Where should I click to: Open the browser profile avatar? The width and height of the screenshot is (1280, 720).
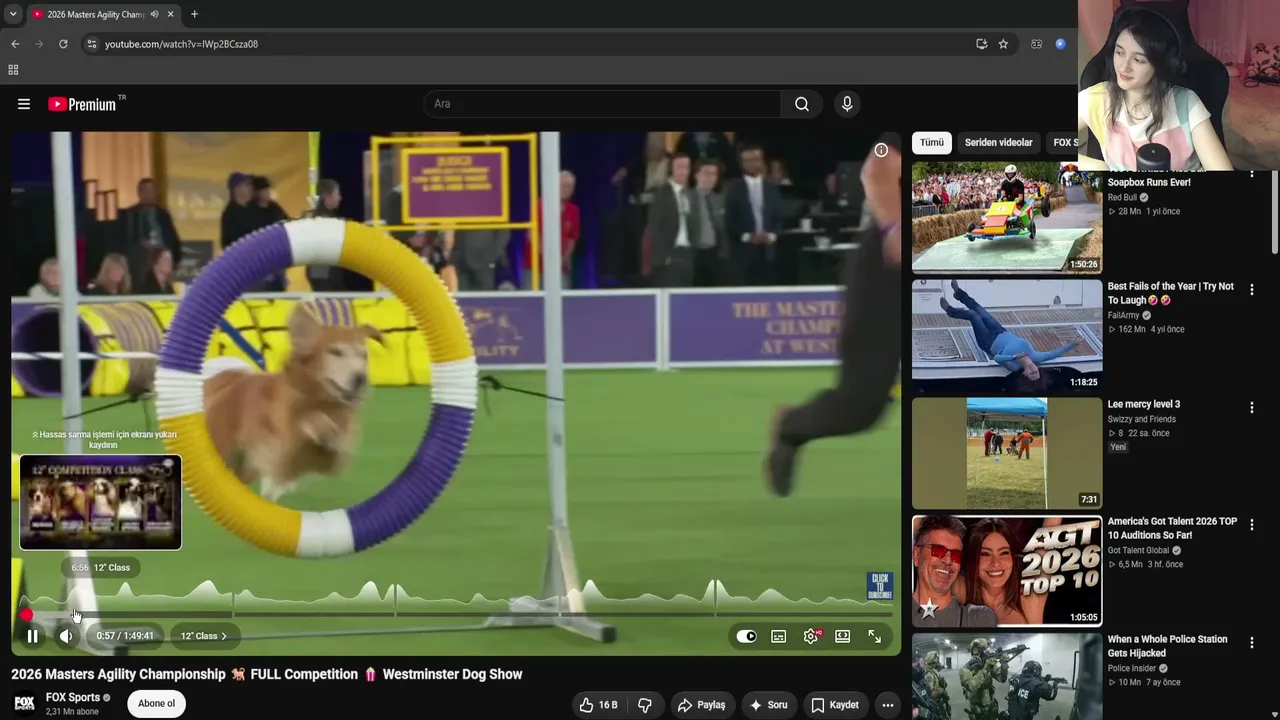click(1060, 44)
